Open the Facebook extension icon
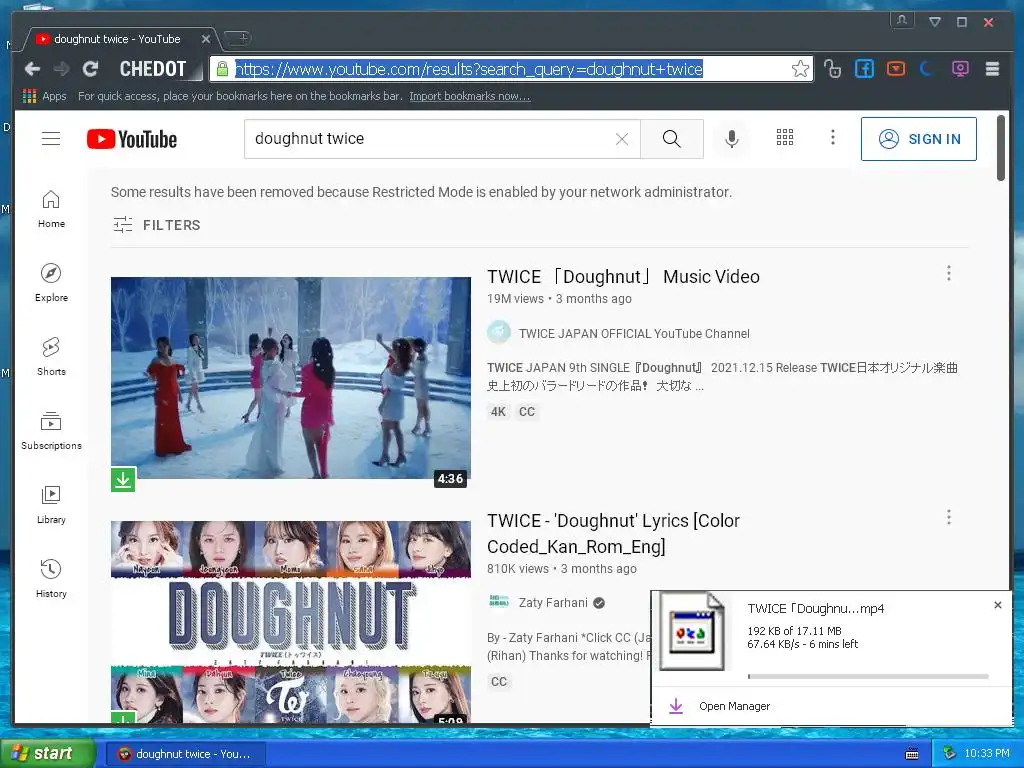The height and width of the screenshot is (768, 1024). tap(864, 69)
